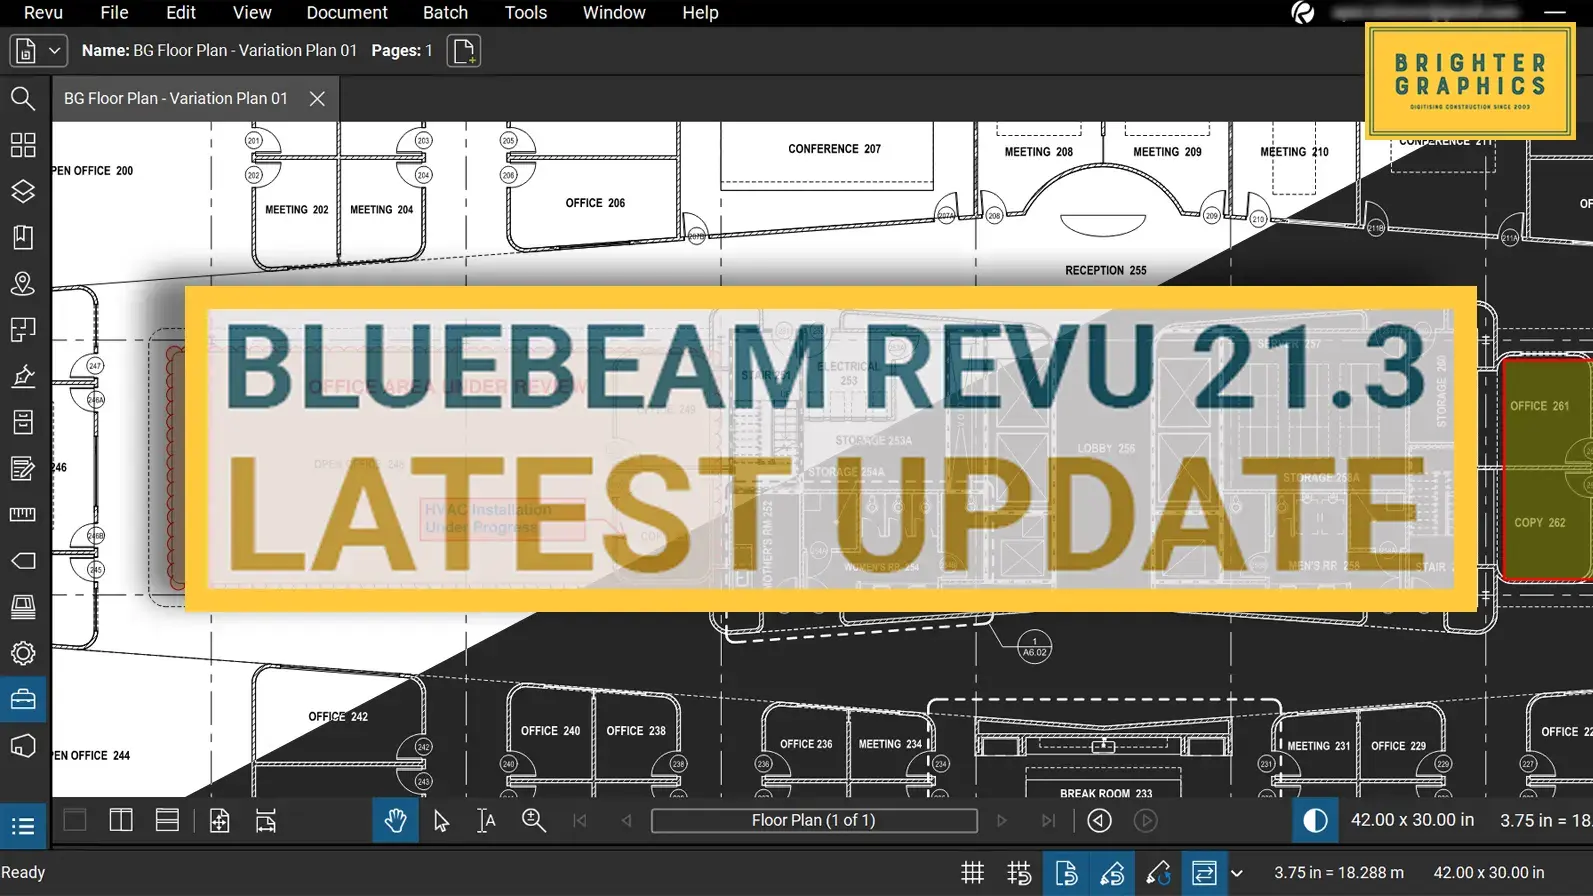Select the Pan hand tool
This screenshot has height=896, width=1593.
click(x=396, y=821)
